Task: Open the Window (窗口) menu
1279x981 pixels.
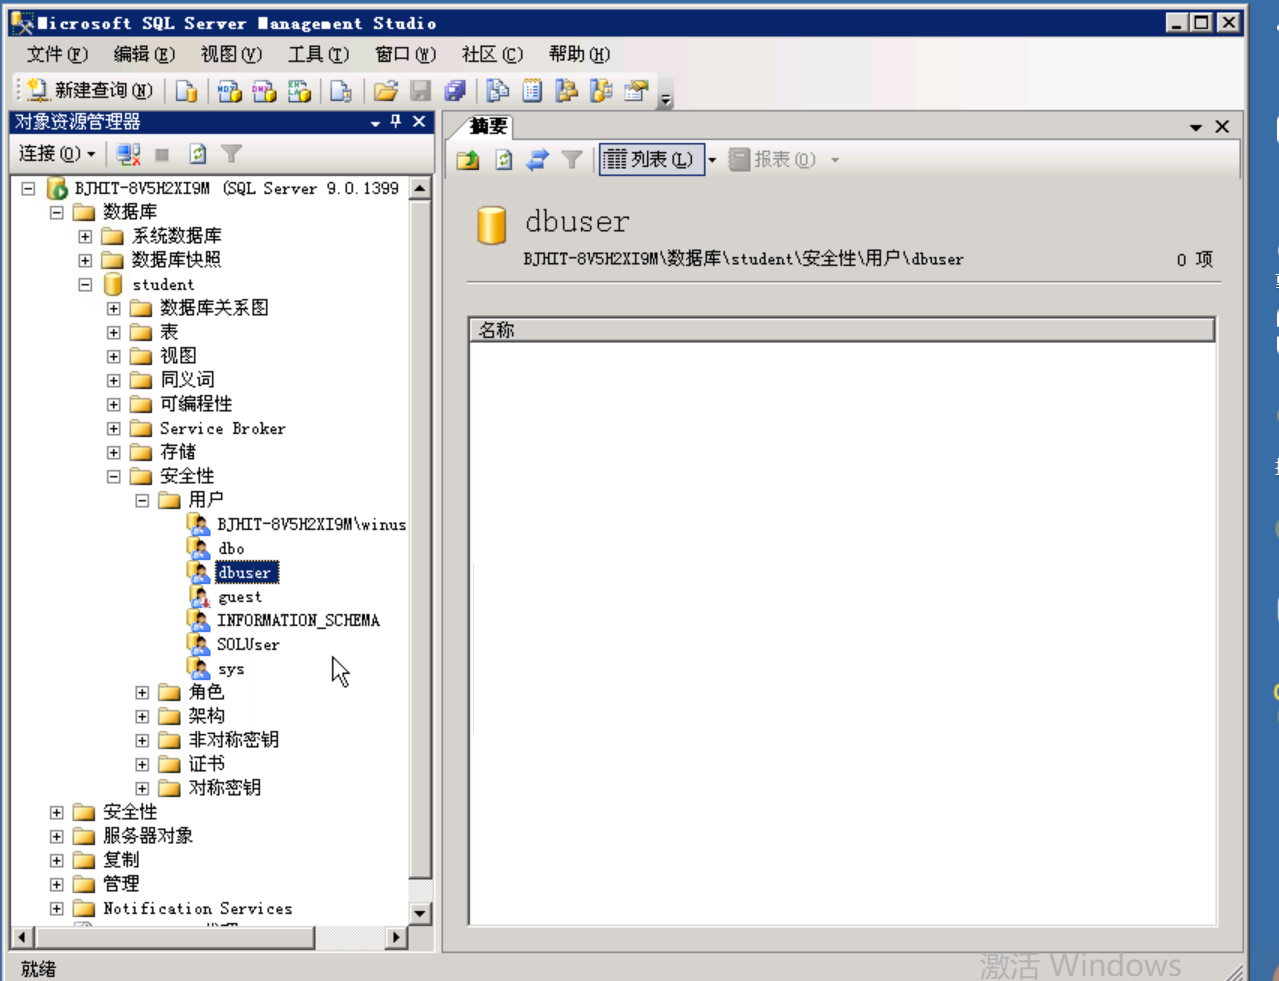Action: coord(405,54)
